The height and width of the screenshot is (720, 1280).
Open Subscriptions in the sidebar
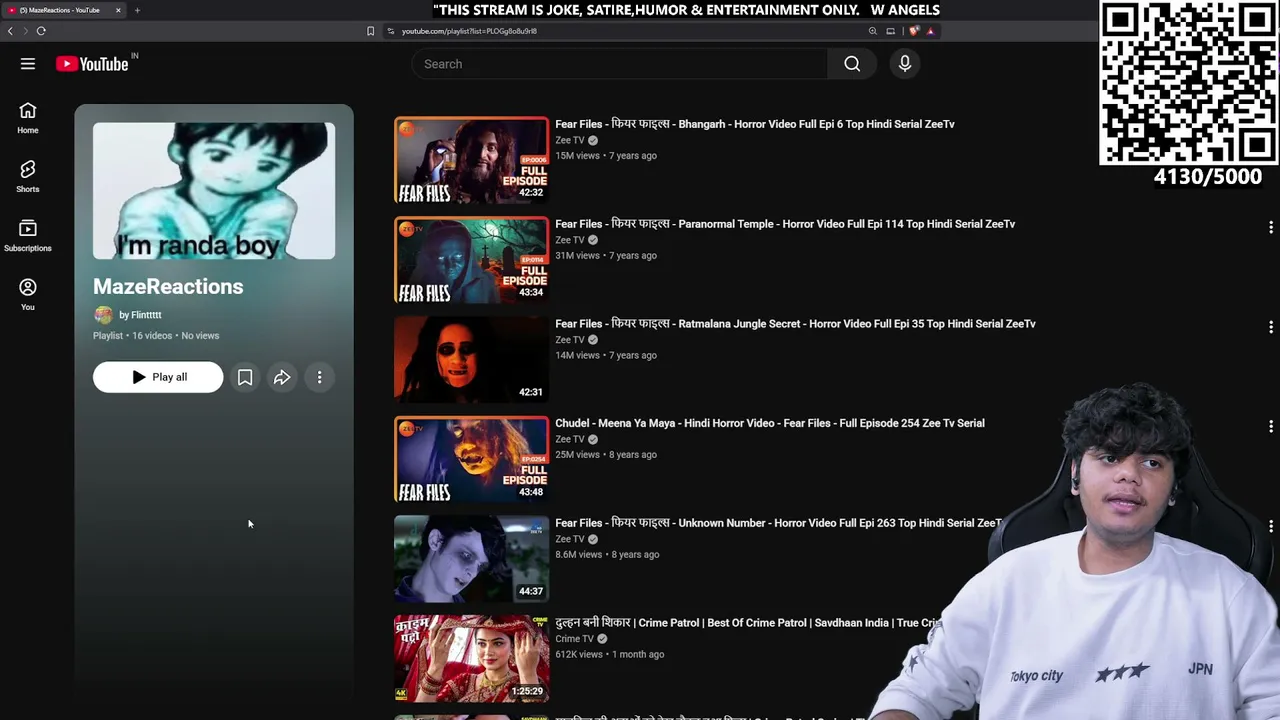click(28, 236)
